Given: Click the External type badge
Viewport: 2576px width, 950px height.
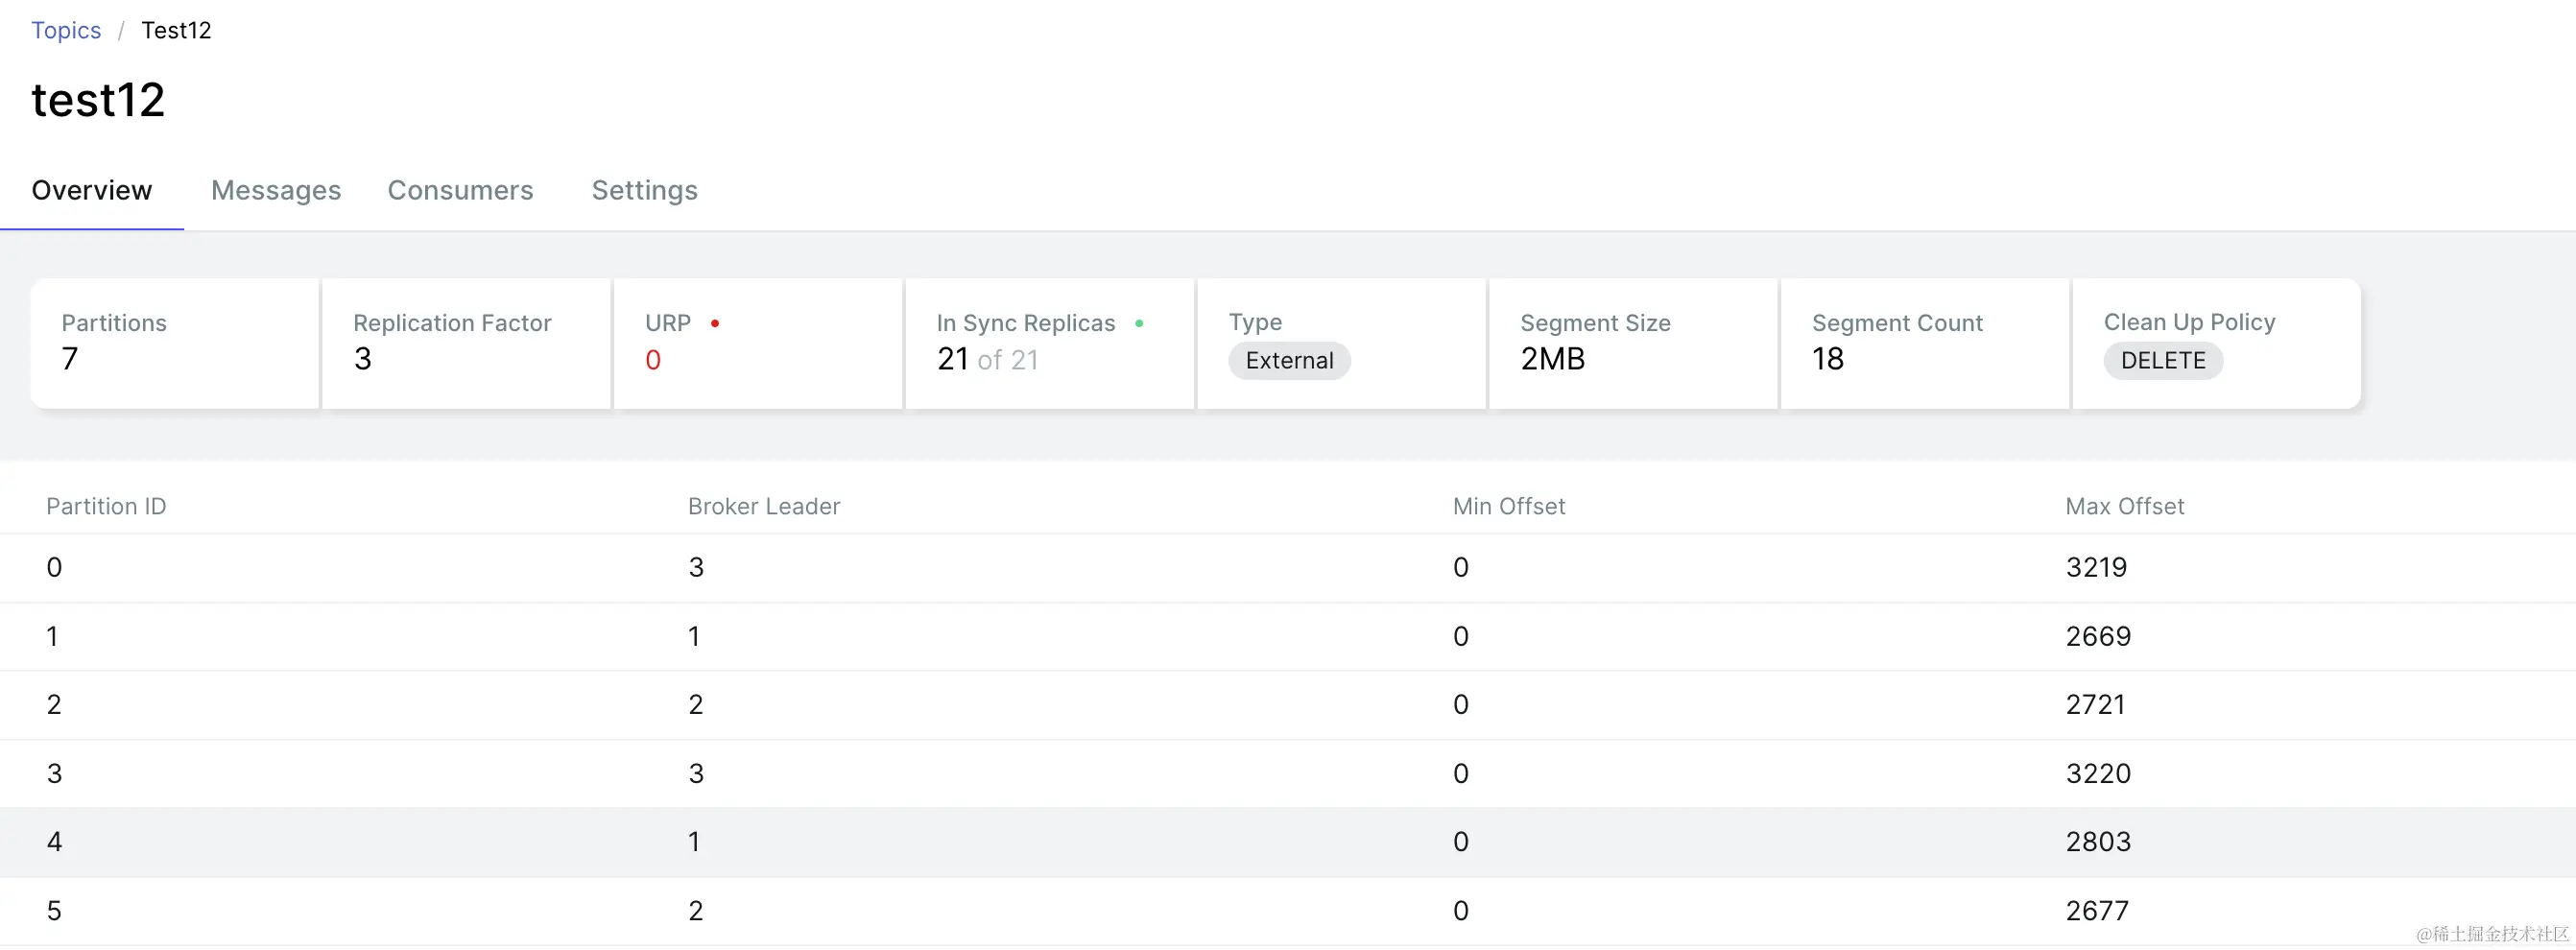Looking at the screenshot, I should [x=1289, y=361].
